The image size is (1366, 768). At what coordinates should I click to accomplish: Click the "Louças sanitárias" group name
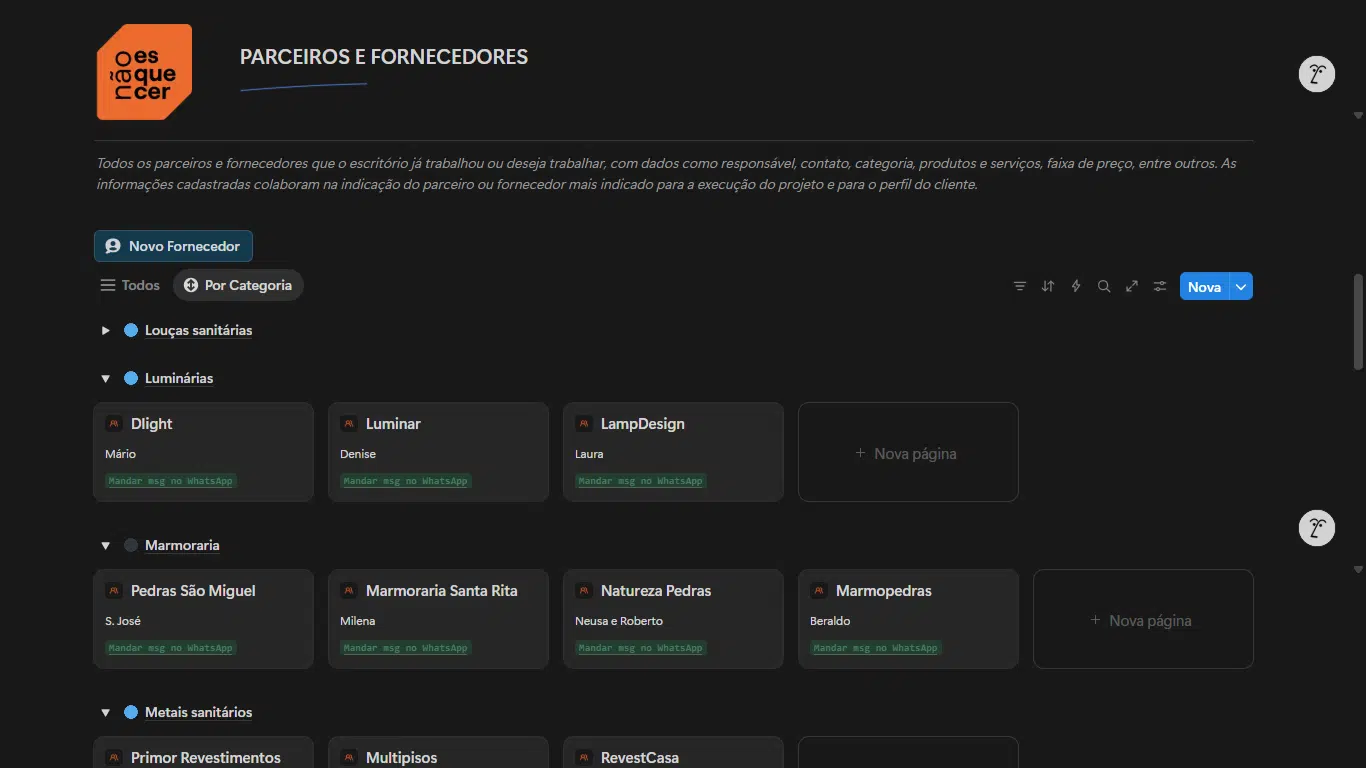[x=198, y=330]
